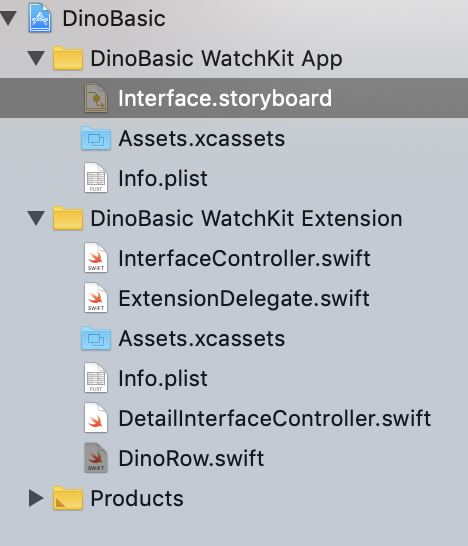Click the ExtensionDelegate.swift file icon

click(x=96, y=298)
